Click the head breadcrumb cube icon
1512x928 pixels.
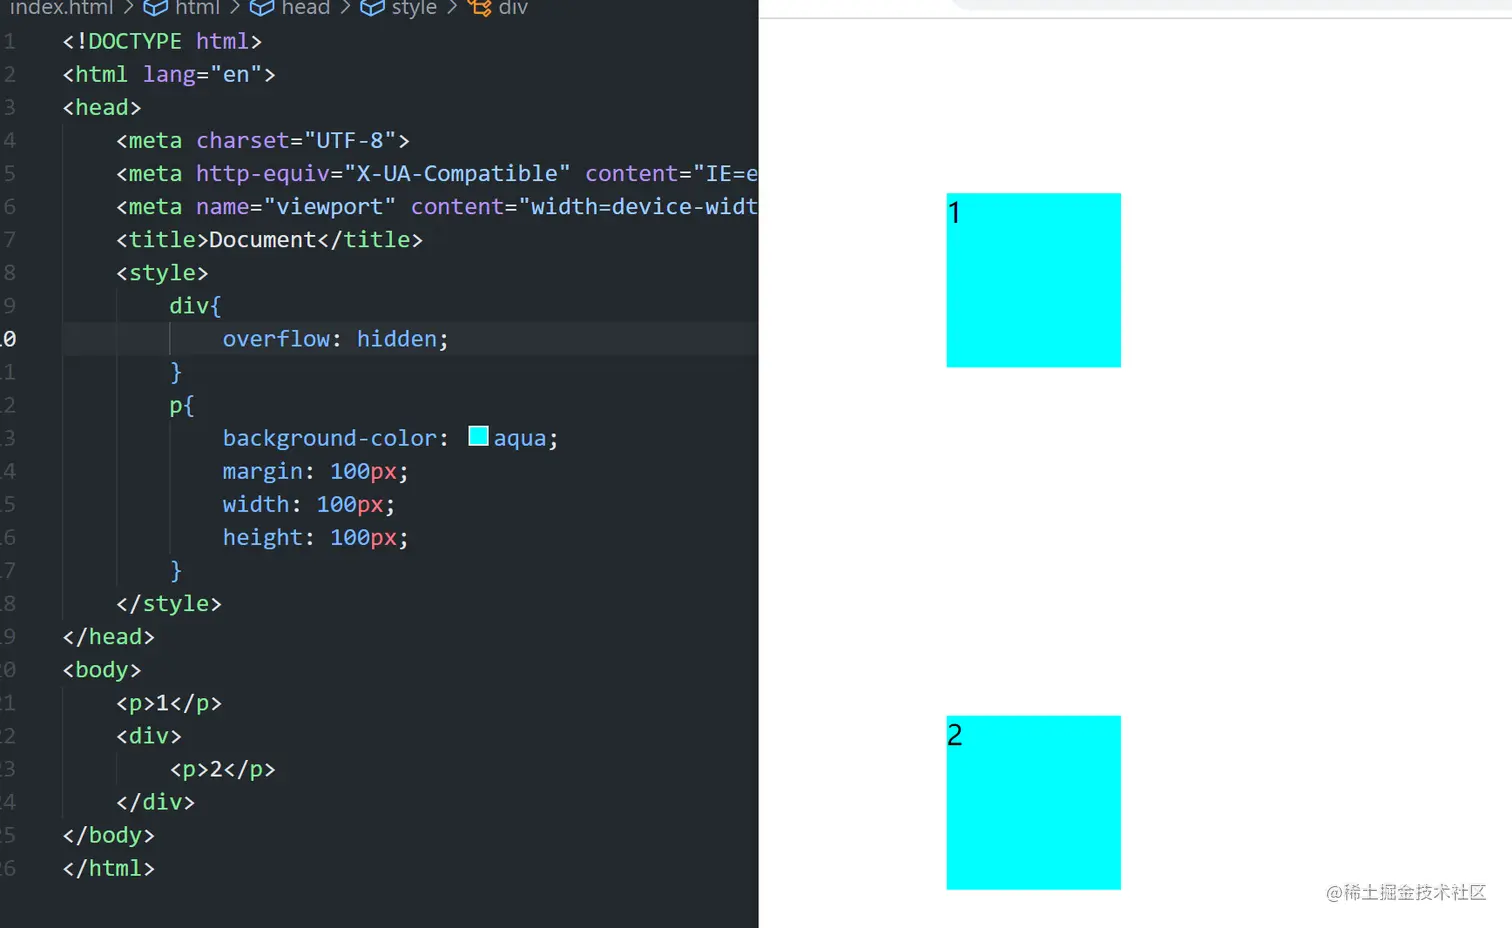[262, 8]
